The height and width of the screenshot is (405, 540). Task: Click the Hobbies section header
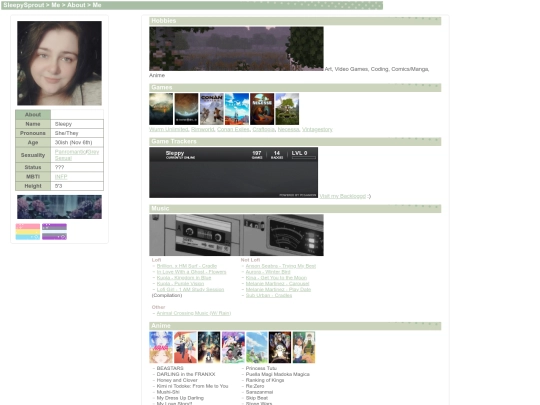[x=295, y=21]
